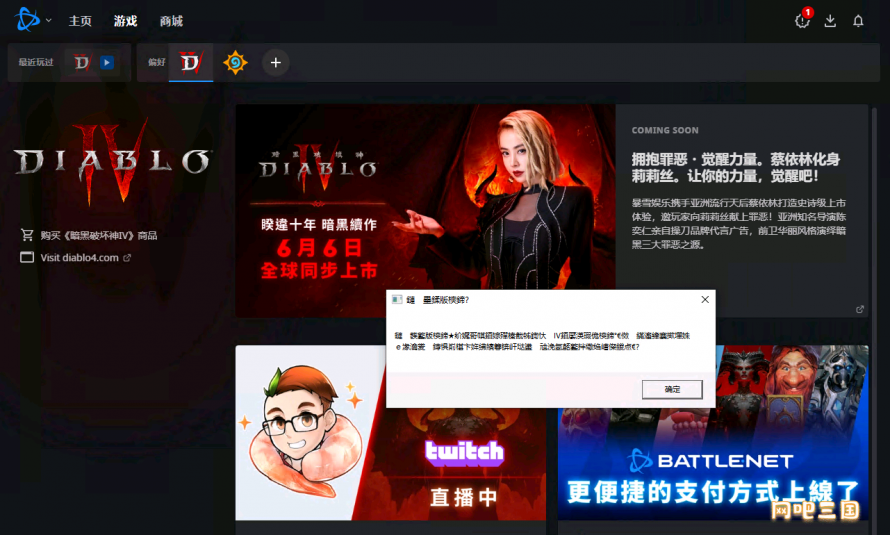The image size is (890, 535).
Task: Go to the 主页 tab
Action: (x=80, y=21)
